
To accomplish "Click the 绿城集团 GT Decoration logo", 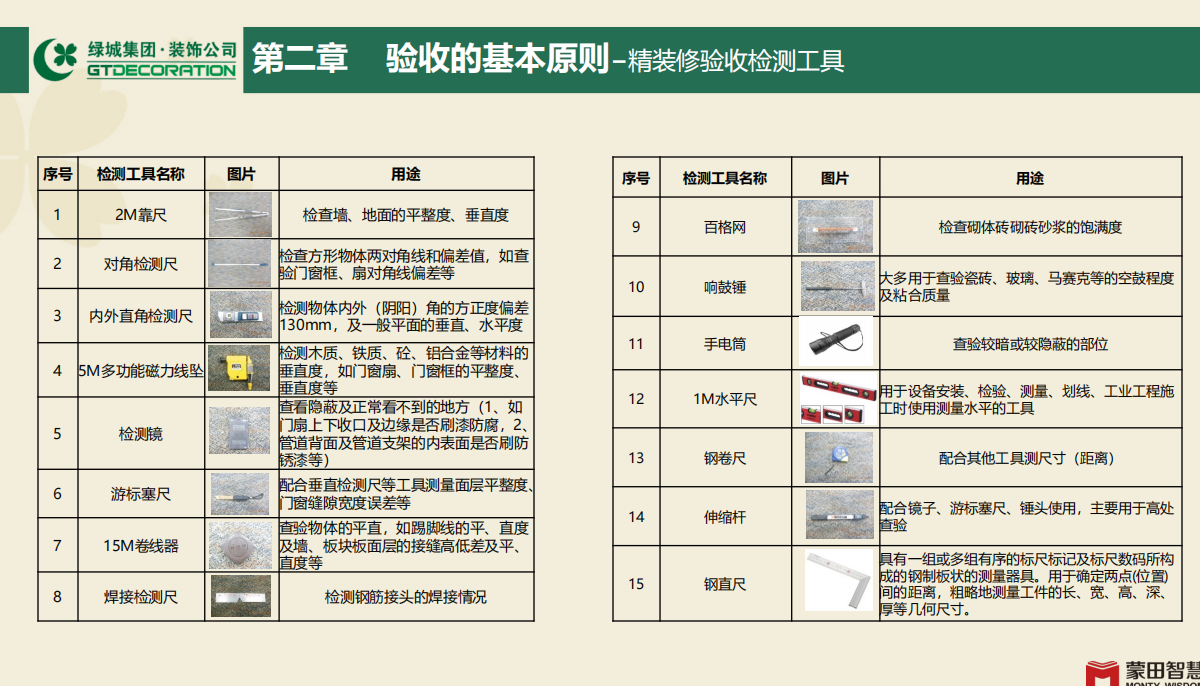I will pyautogui.click(x=136, y=59).
